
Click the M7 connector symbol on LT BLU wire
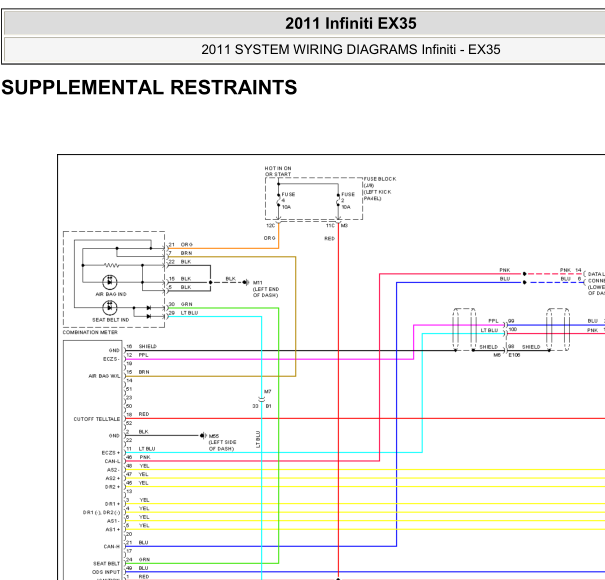click(262, 399)
